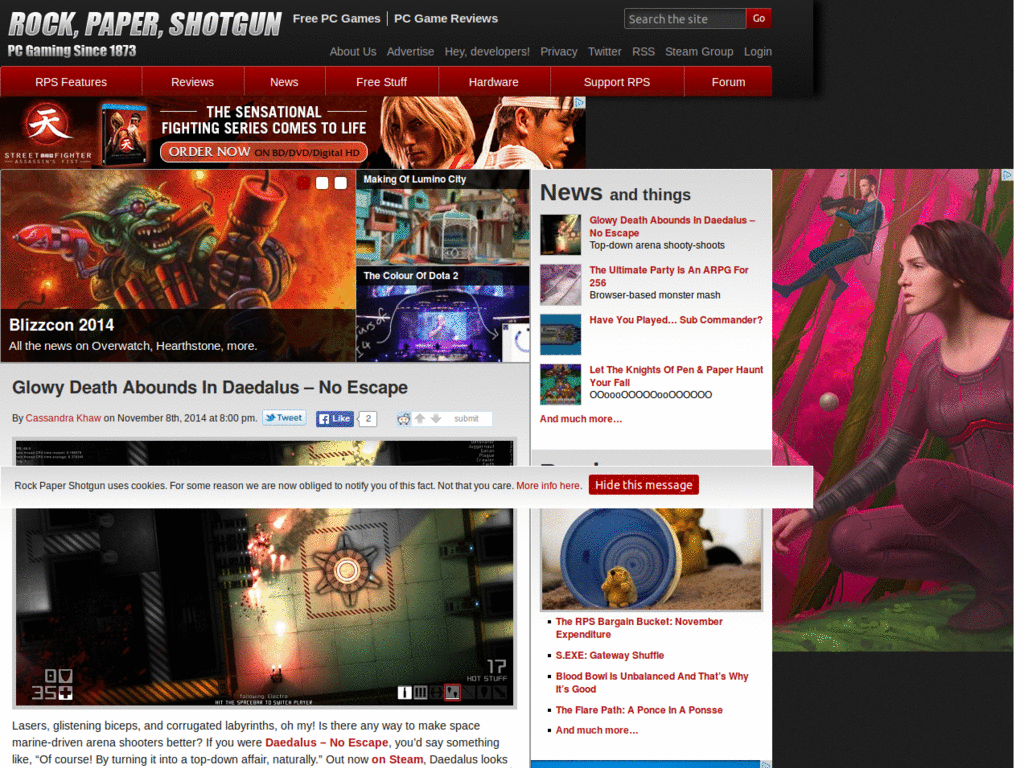Open author Cassandra Khaw link
The height and width of the screenshot is (768, 1024).
(x=63, y=418)
